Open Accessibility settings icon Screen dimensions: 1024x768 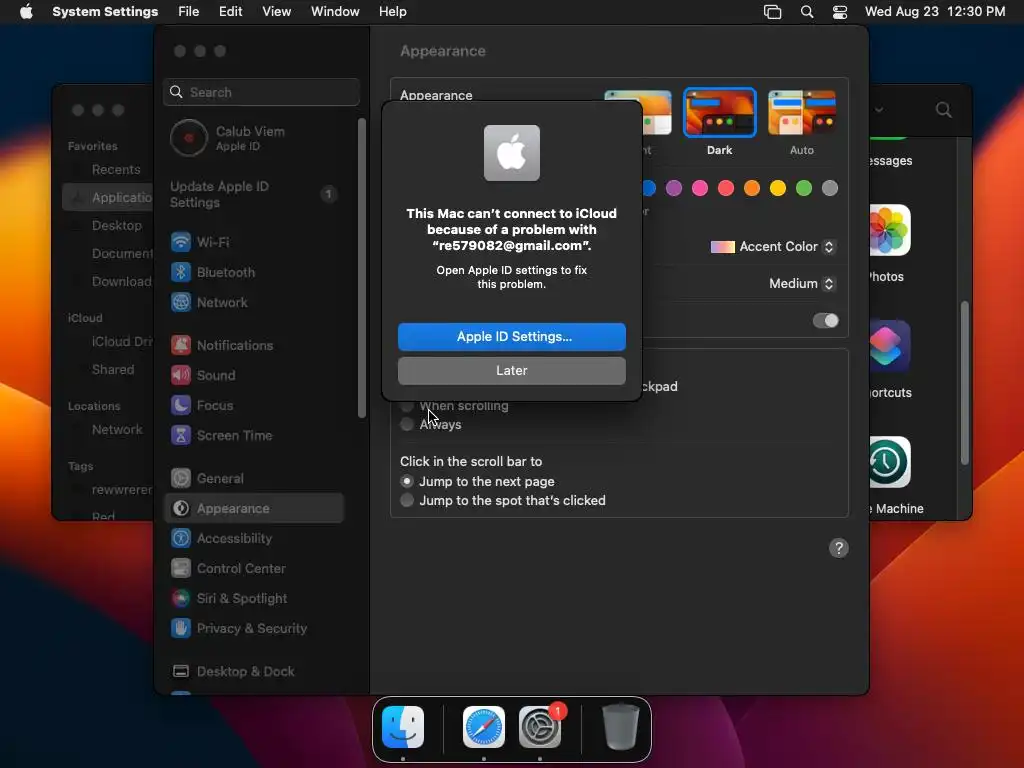181,539
